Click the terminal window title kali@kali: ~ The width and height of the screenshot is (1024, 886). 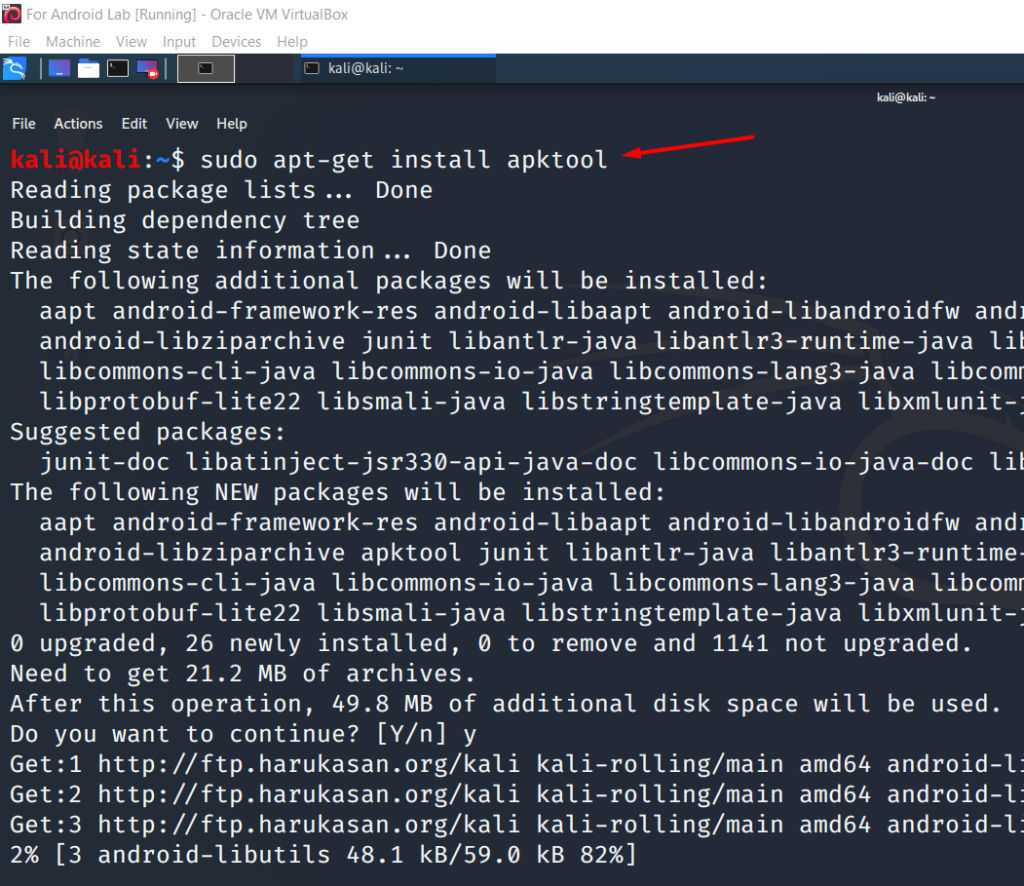pyautogui.click(x=906, y=98)
